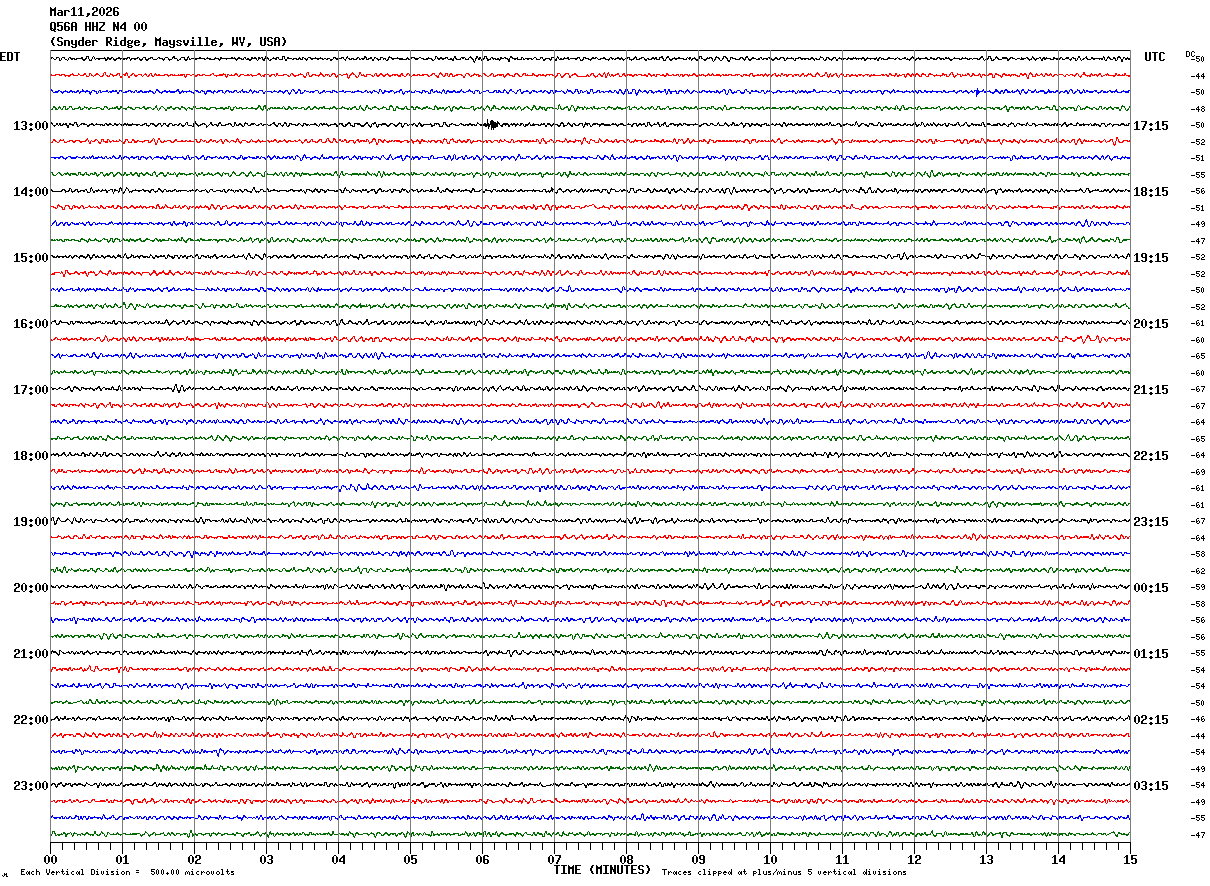Viewport: 1210px width, 886px height.
Task: Click the 'TIME (MINUTES)' axis title
Action: click(x=602, y=870)
